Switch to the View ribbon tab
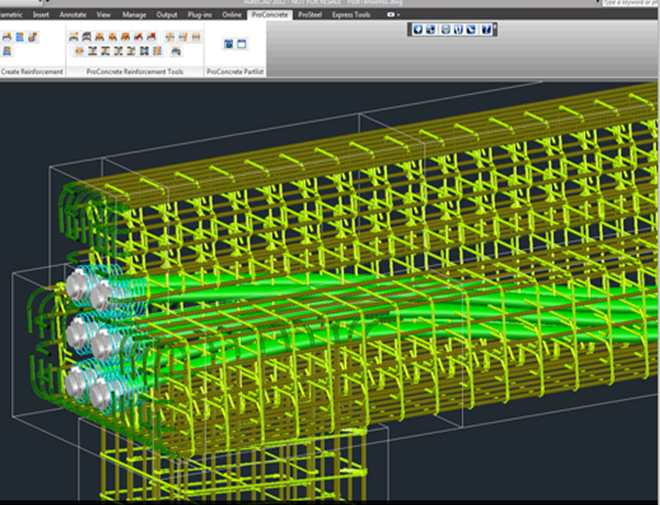This screenshot has width=660, height=505. 104,15
